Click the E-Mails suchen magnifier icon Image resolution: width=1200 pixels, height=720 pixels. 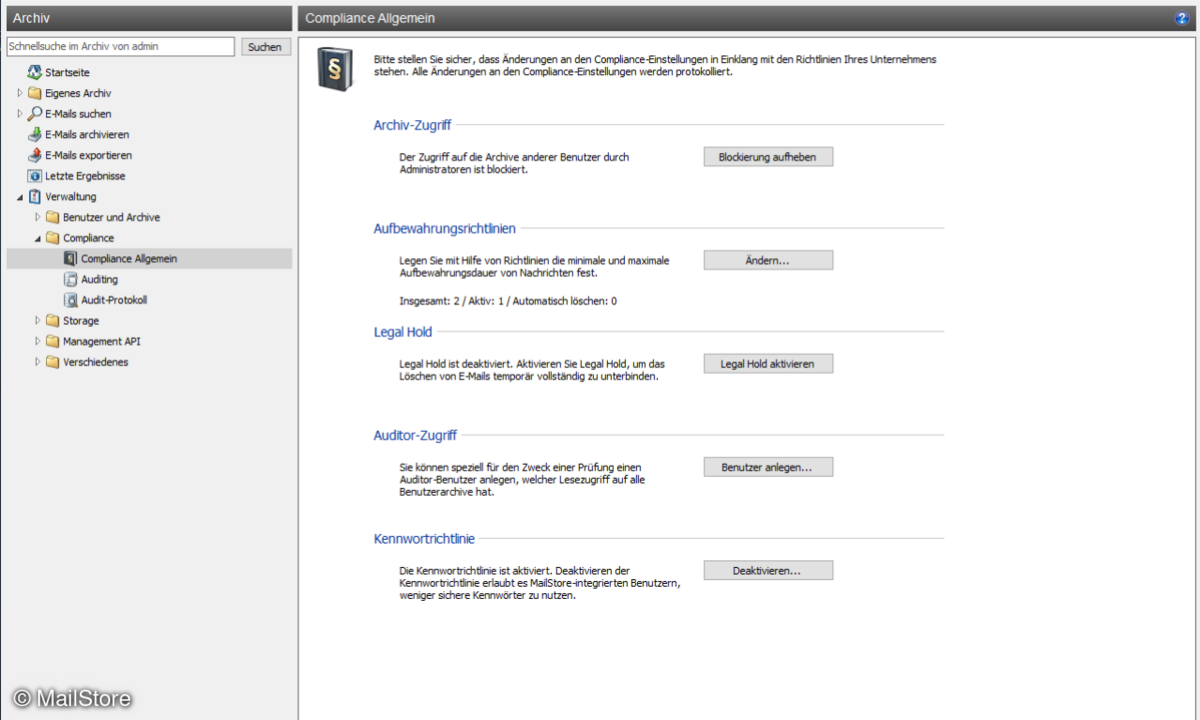click(x=35, y=114)
